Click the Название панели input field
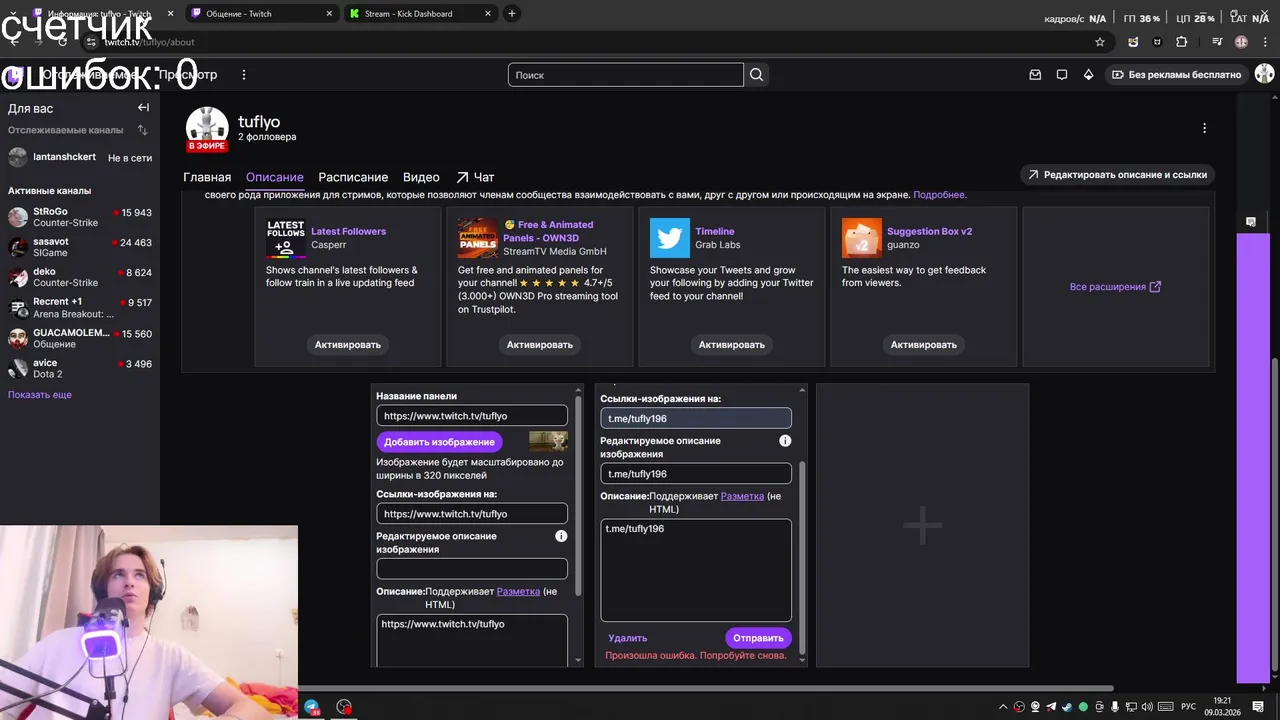Image resolution: width=1280 pixels, height=720 pixels. 472,416
